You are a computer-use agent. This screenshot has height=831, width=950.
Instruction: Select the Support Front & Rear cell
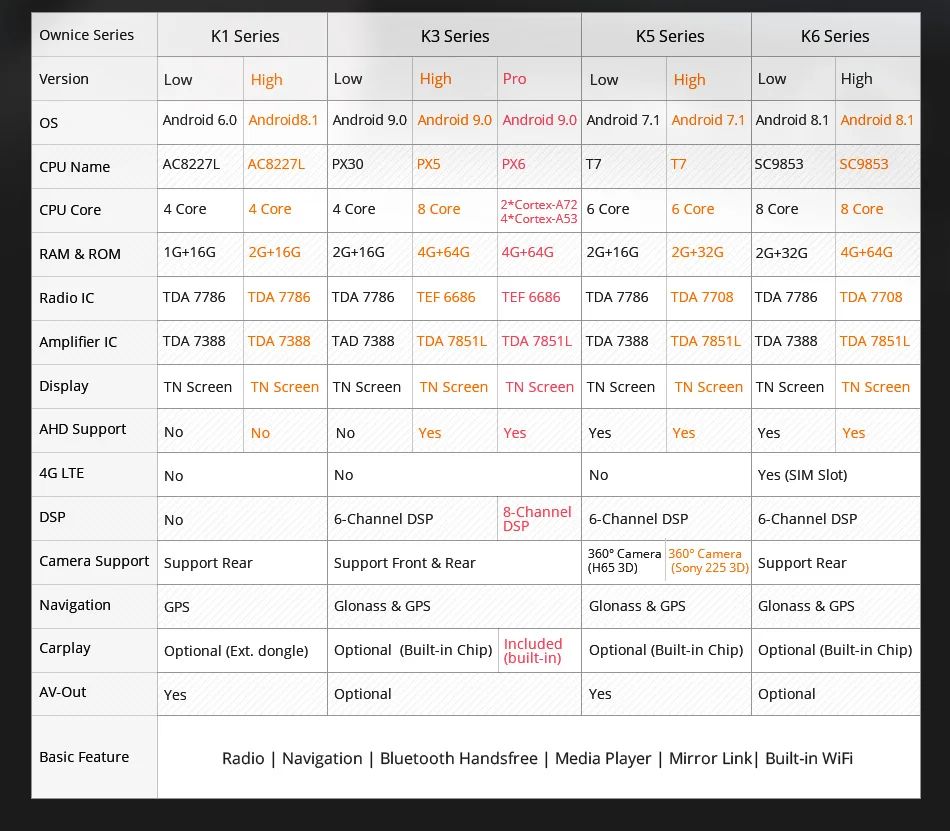454,563
